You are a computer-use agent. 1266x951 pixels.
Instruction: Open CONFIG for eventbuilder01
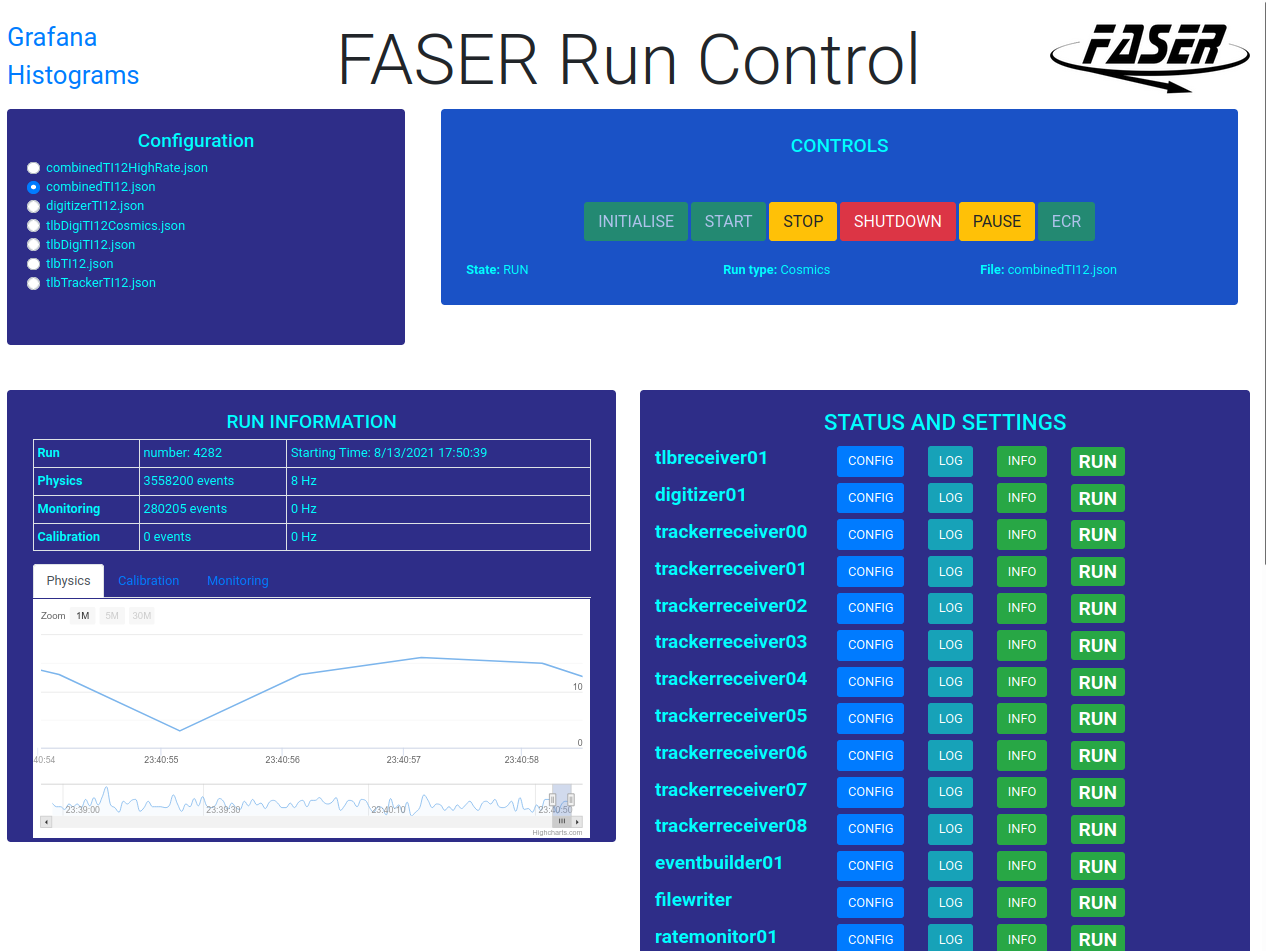coord(870,866)
